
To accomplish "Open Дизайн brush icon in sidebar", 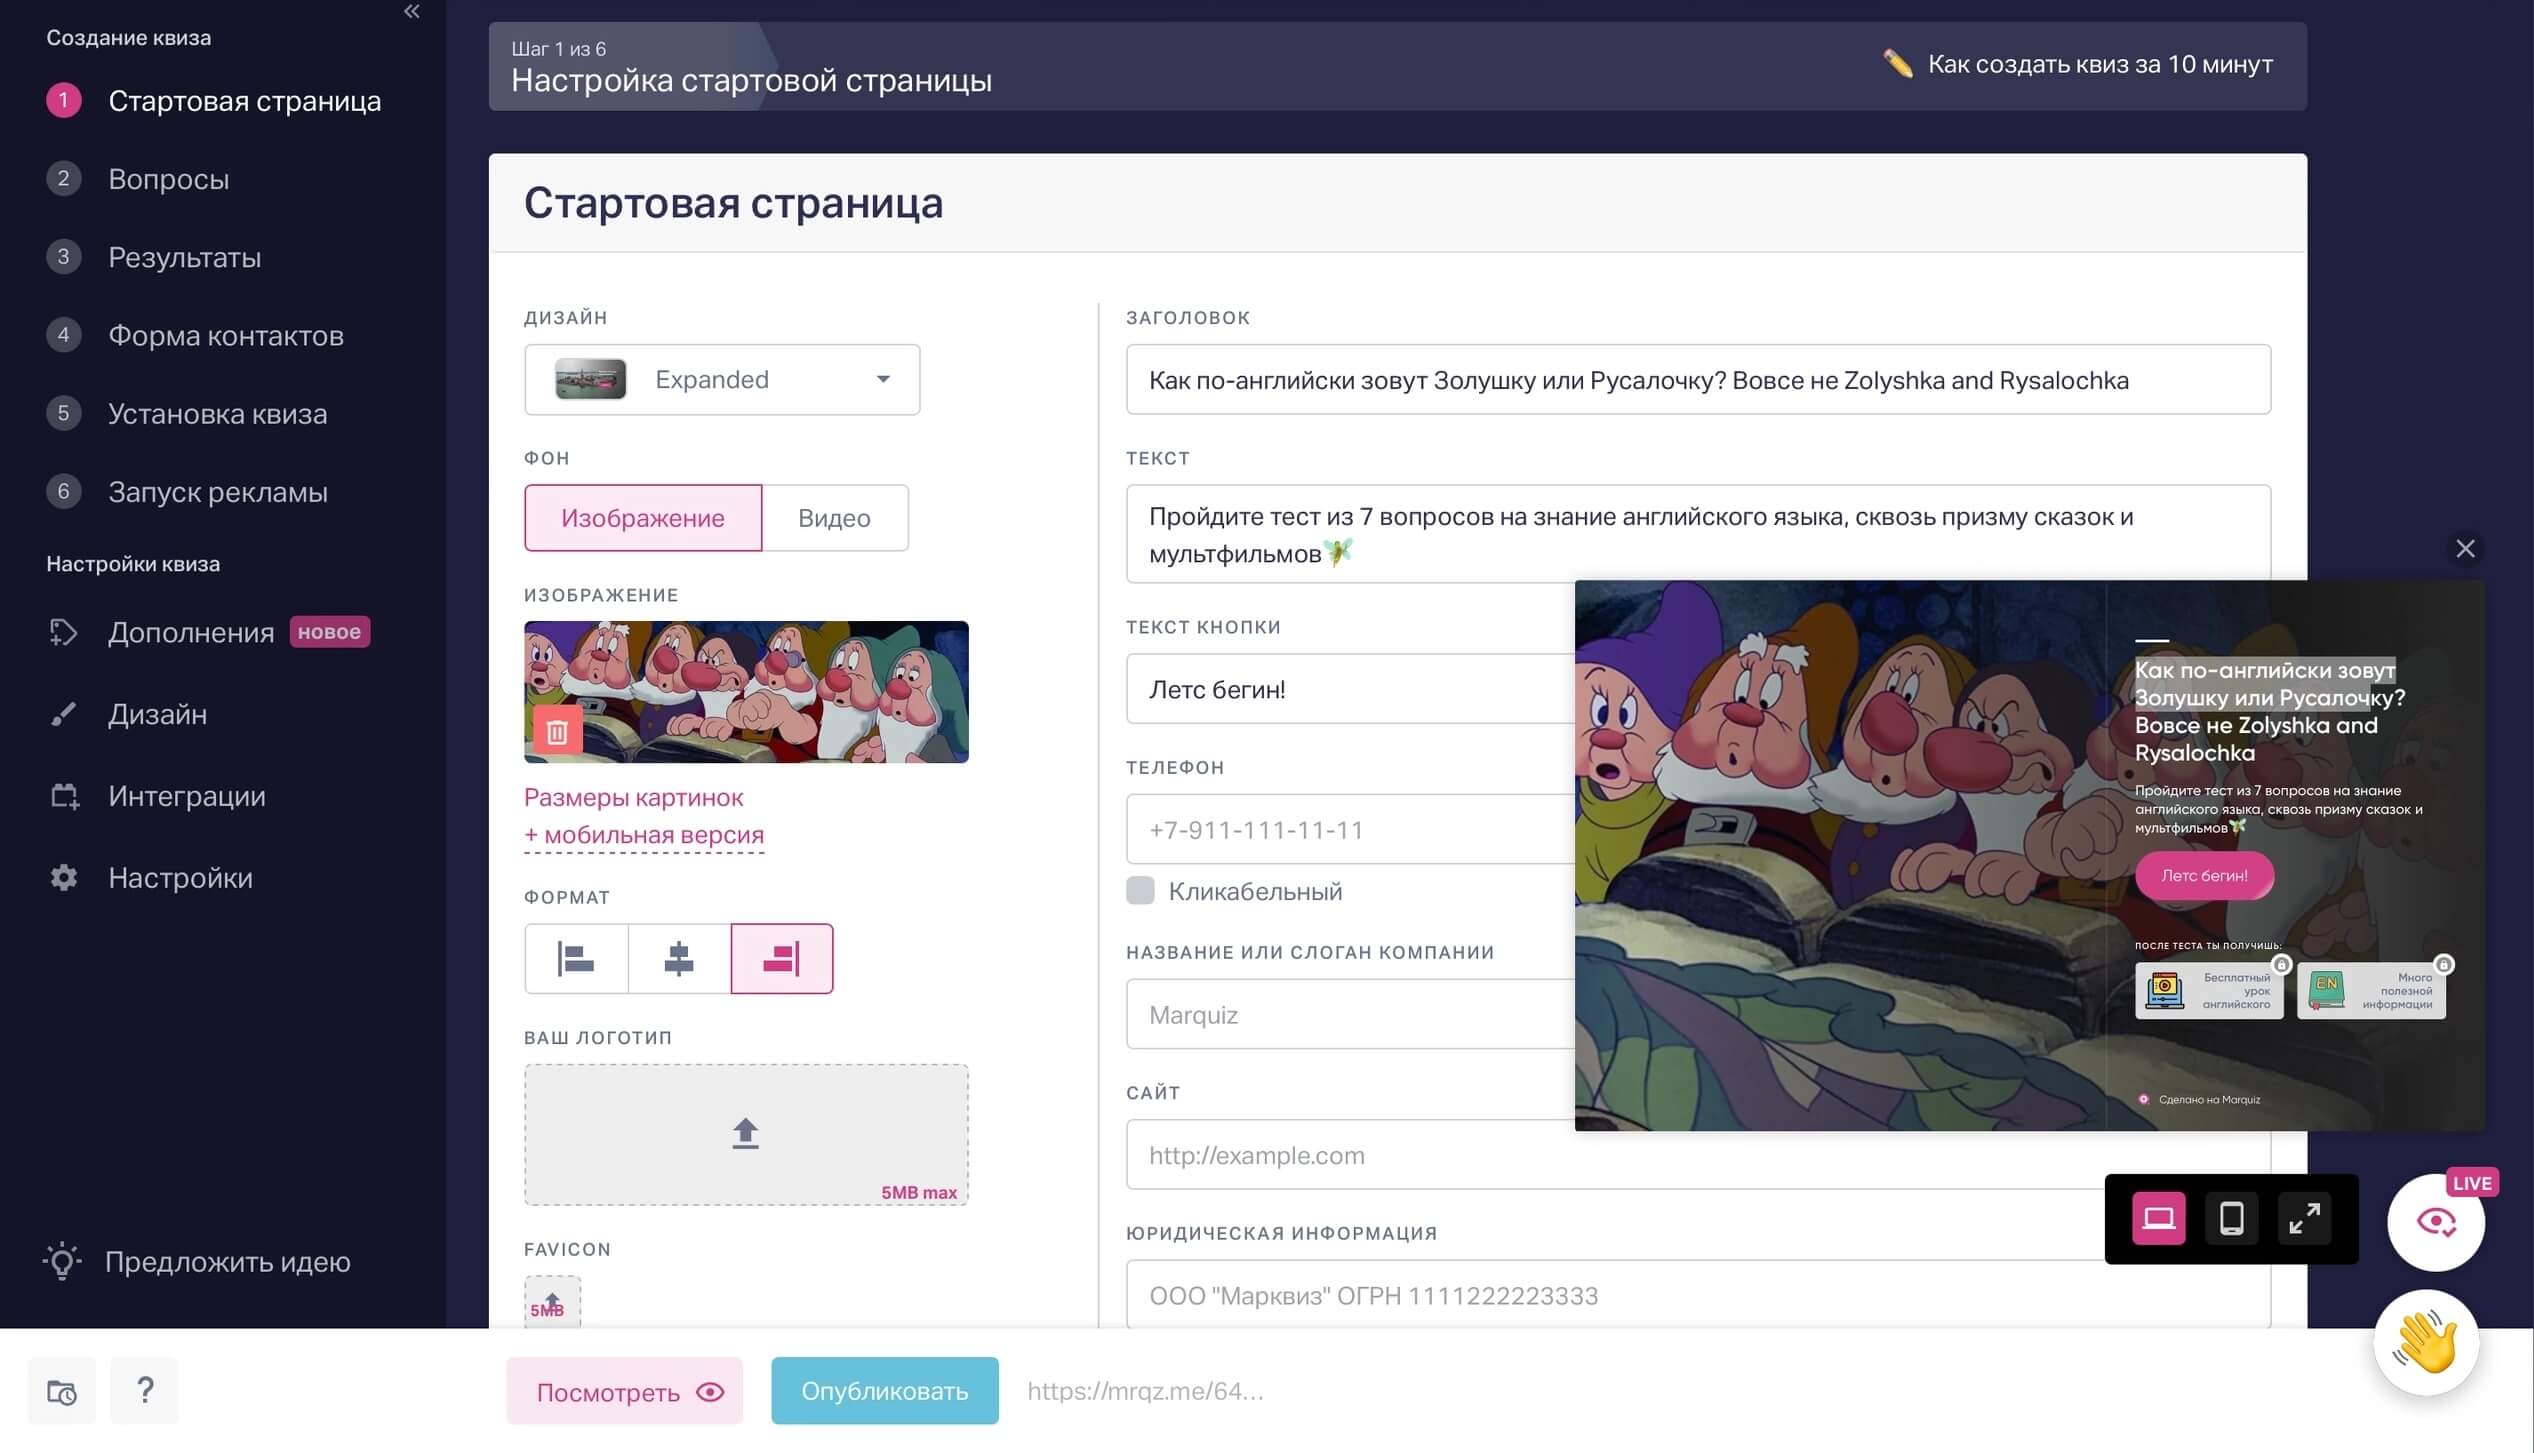I will pyautogui.click(x=63, y=714).
